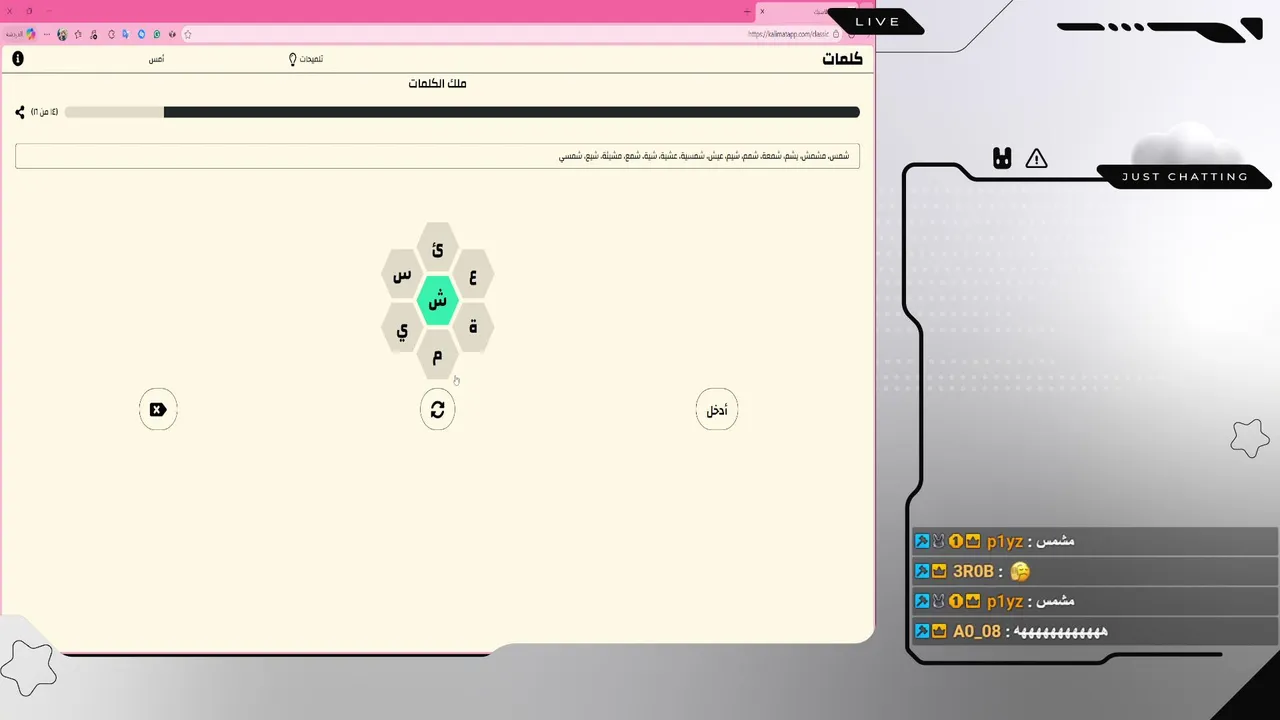Viewport: 1280px width, 720px height.
Task: Click the word count text near share
Action: pyautogui.click(x=45, y=112)
